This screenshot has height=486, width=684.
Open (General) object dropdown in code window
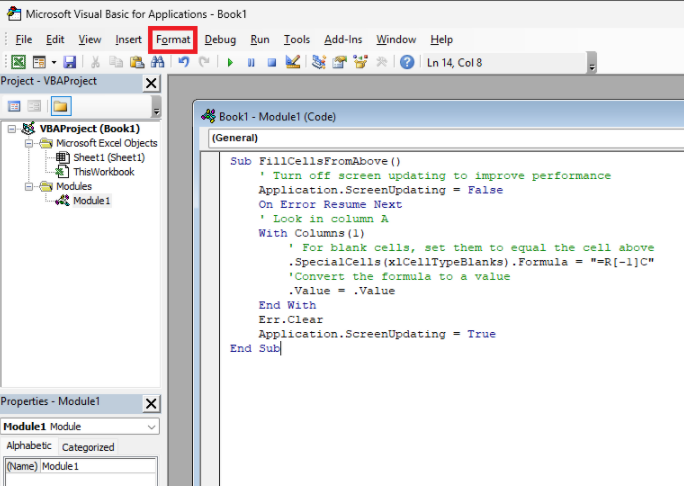click(x=446, y=138)
